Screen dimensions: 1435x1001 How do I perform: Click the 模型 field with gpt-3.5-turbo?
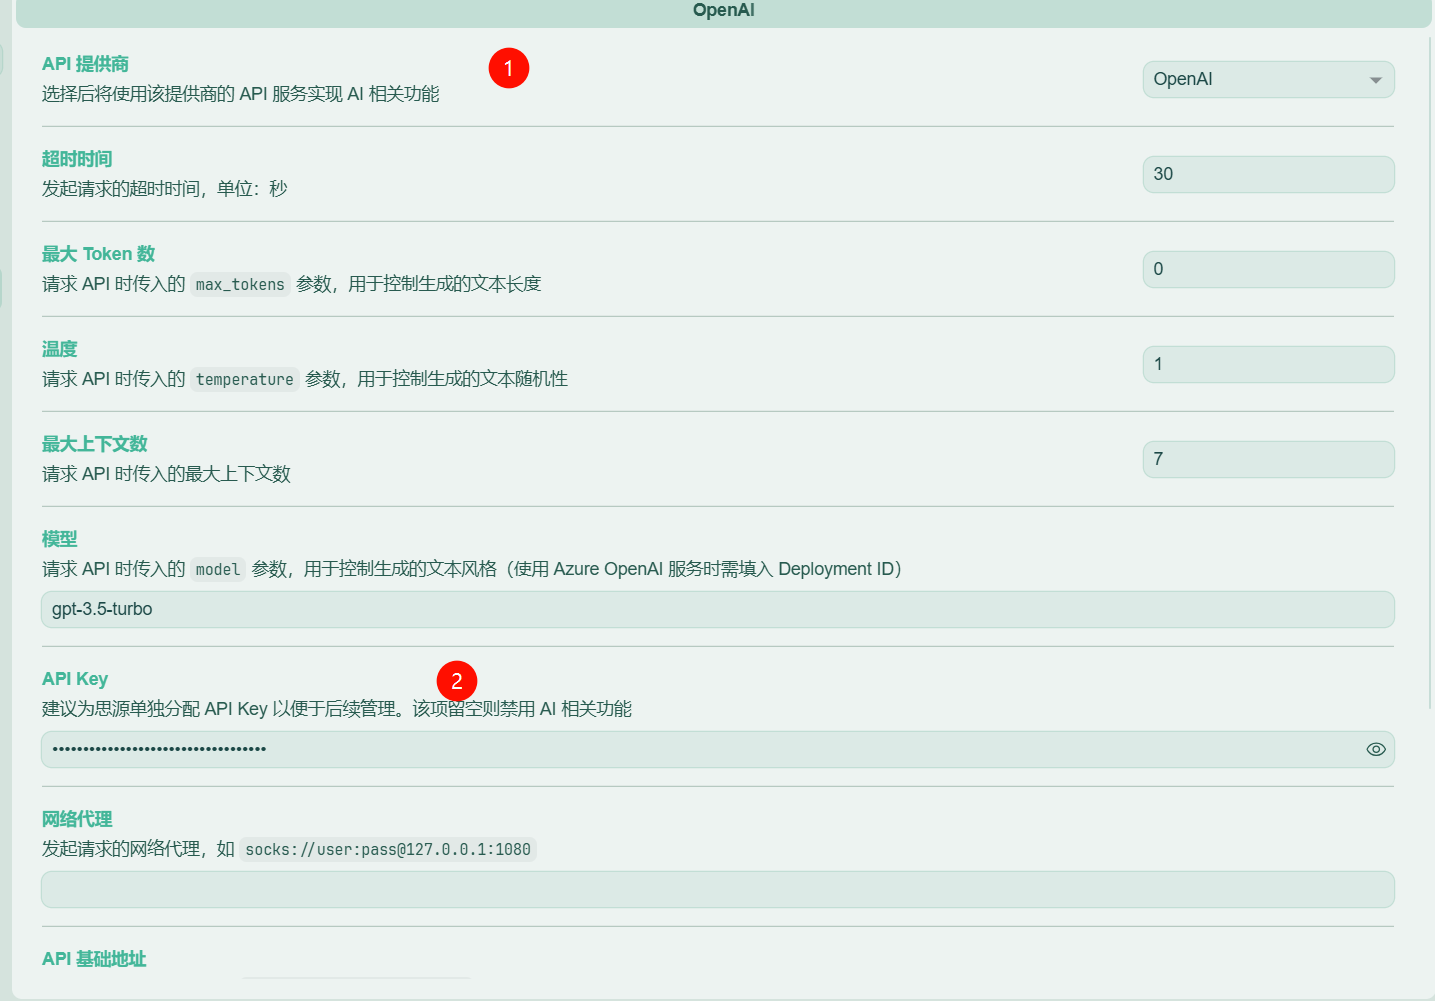tap(717, 609)
